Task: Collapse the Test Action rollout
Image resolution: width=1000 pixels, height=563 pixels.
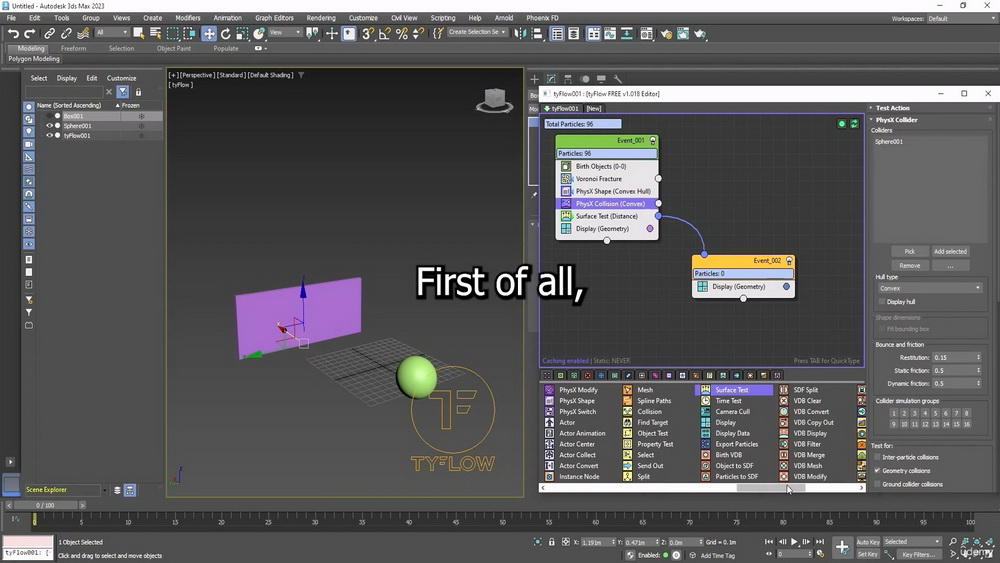Action: coord(892,108)
